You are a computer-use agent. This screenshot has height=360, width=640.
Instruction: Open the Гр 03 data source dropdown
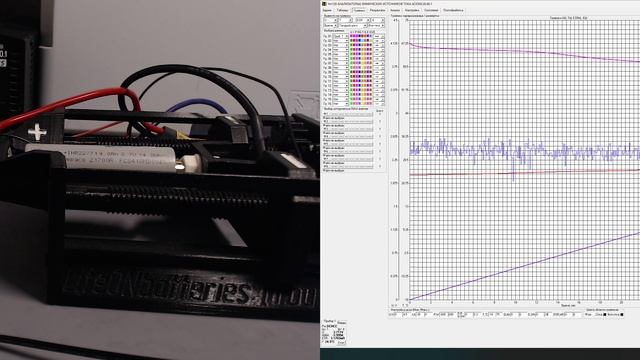point(340,45)
